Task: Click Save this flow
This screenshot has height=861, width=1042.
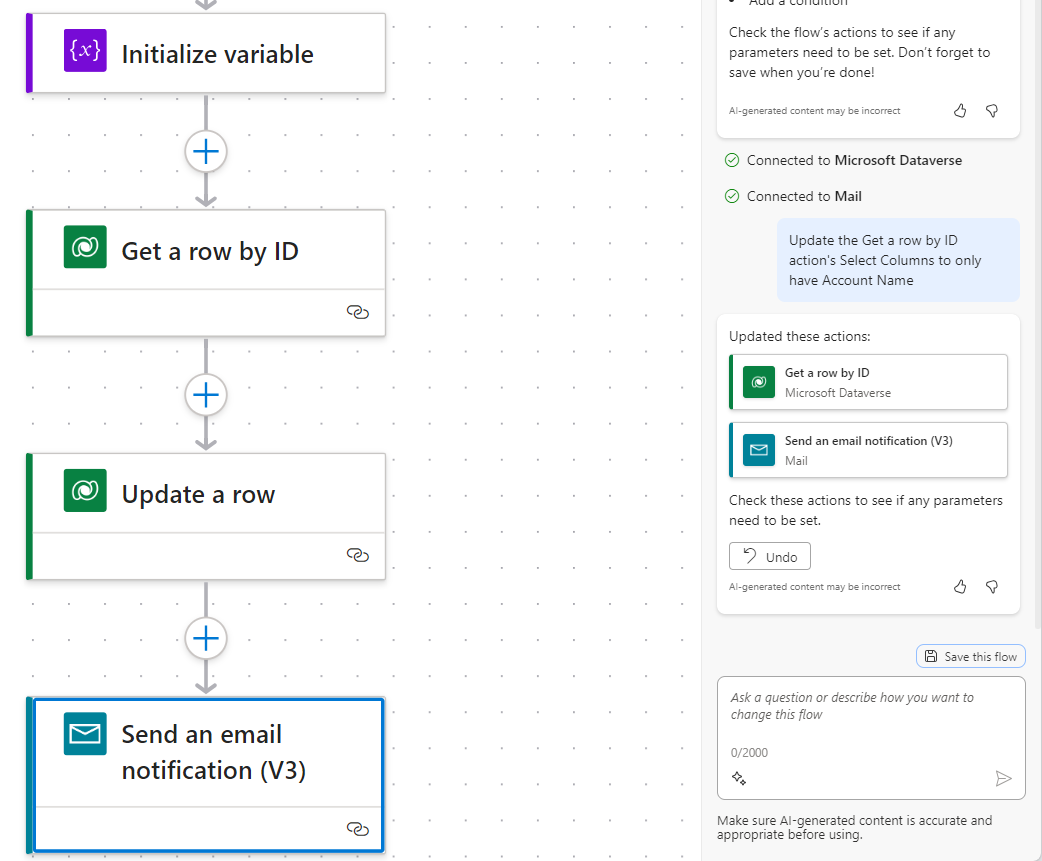Action: (x=970, y=655)
